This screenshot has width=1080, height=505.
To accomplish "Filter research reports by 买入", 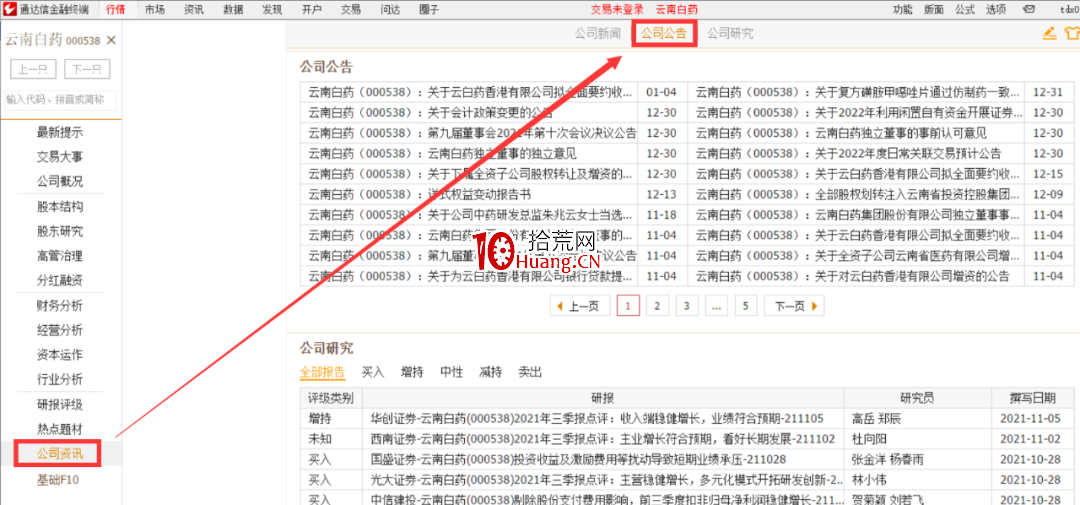I will [x=373, y=373].
